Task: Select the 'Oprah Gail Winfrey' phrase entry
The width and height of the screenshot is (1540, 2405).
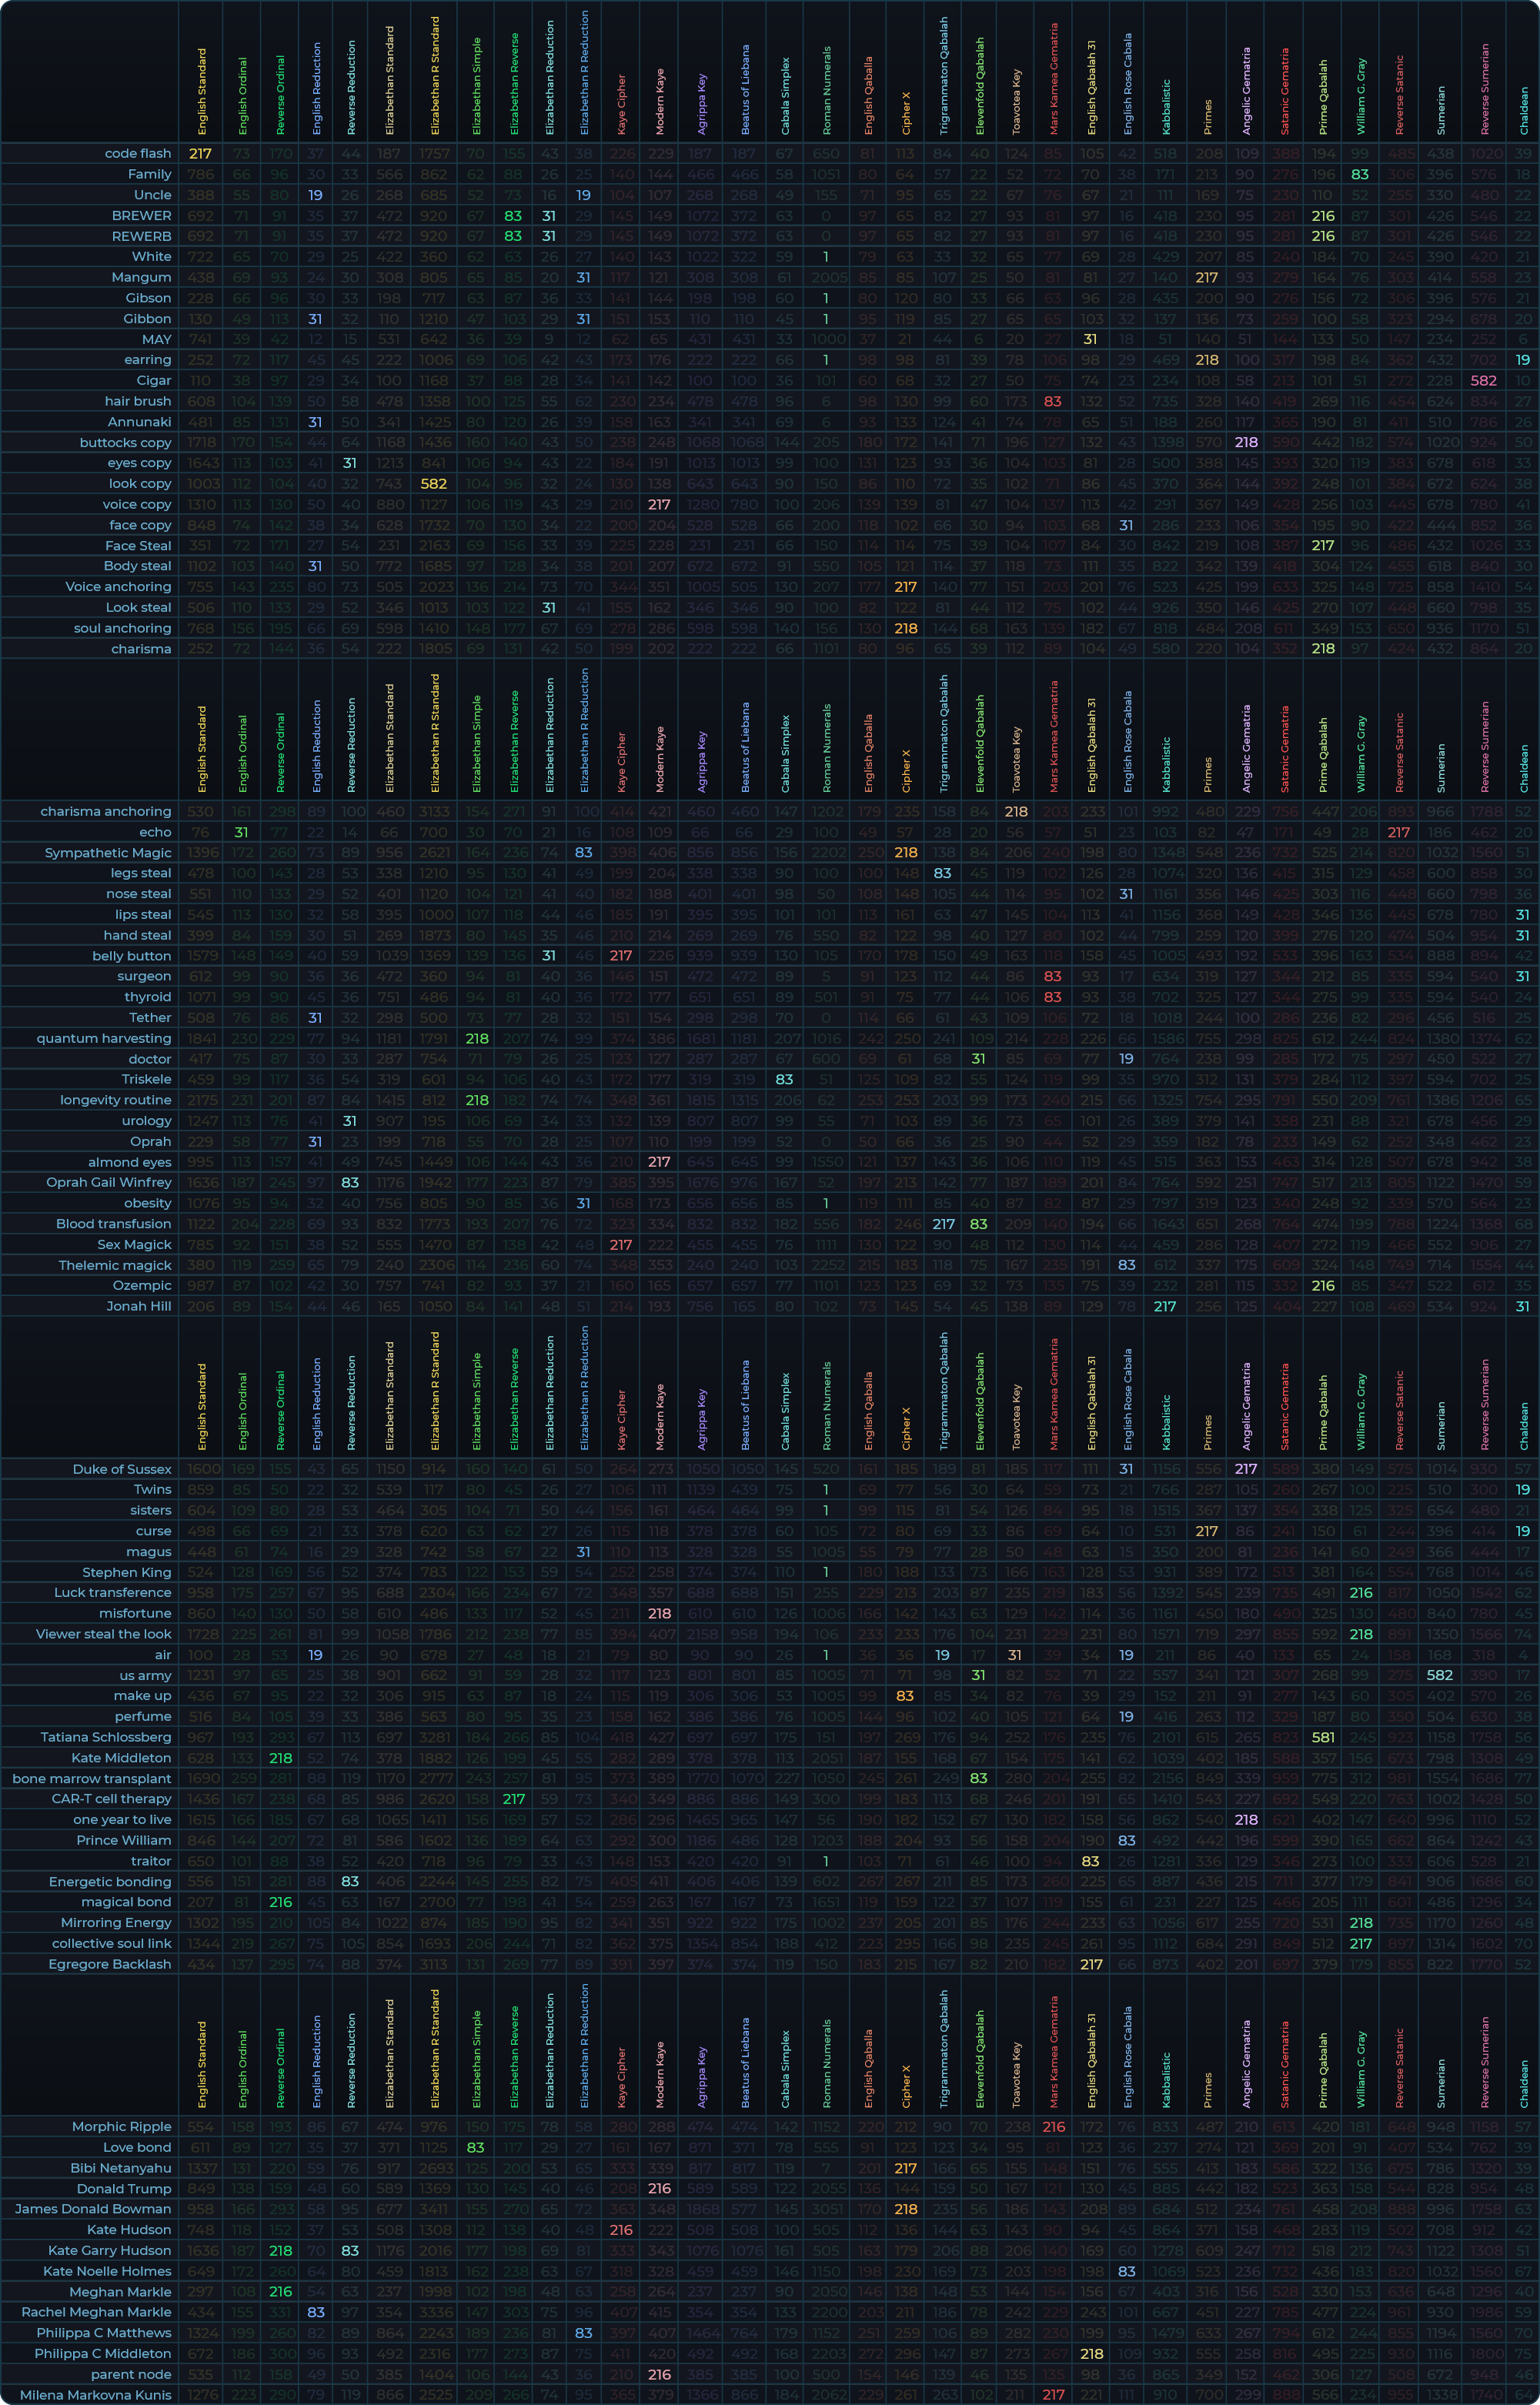Action: pos(108,1182)
